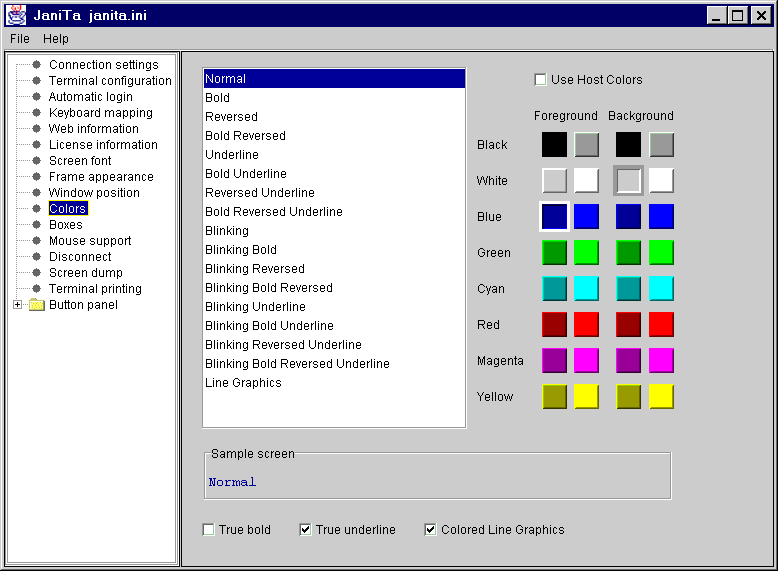Select Disconnect in the tree
The image size is (778, 571).
click(x=80, y=256)
